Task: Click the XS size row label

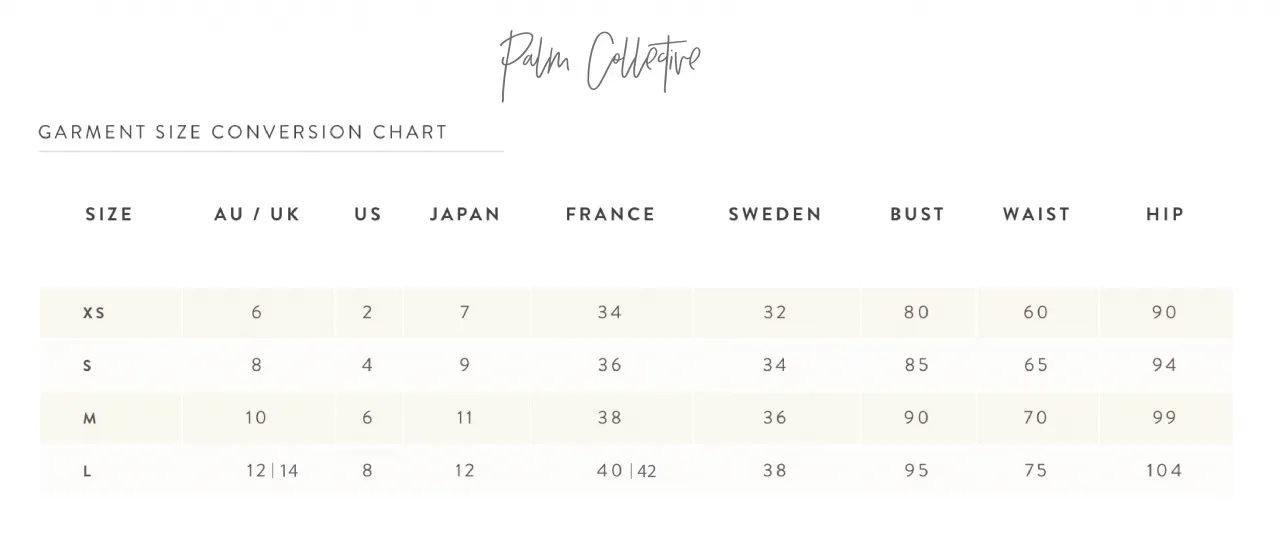Action: [94, 313]
